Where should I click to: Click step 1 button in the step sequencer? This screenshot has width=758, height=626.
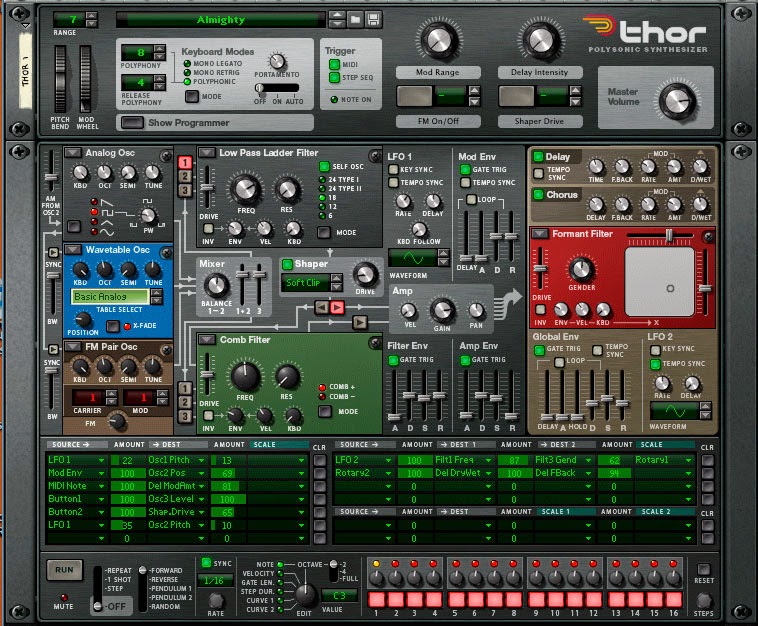[376, 599]
